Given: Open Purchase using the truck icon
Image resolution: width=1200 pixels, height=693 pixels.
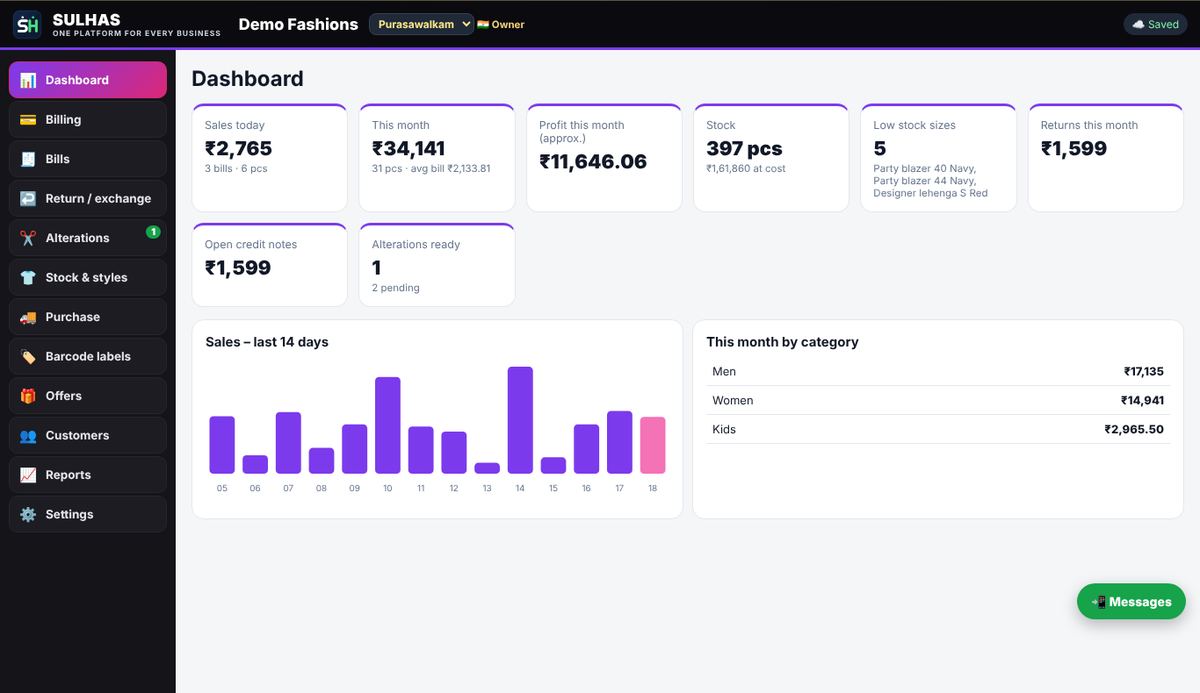Looking at the screenshot, I should tap(28, 317).
